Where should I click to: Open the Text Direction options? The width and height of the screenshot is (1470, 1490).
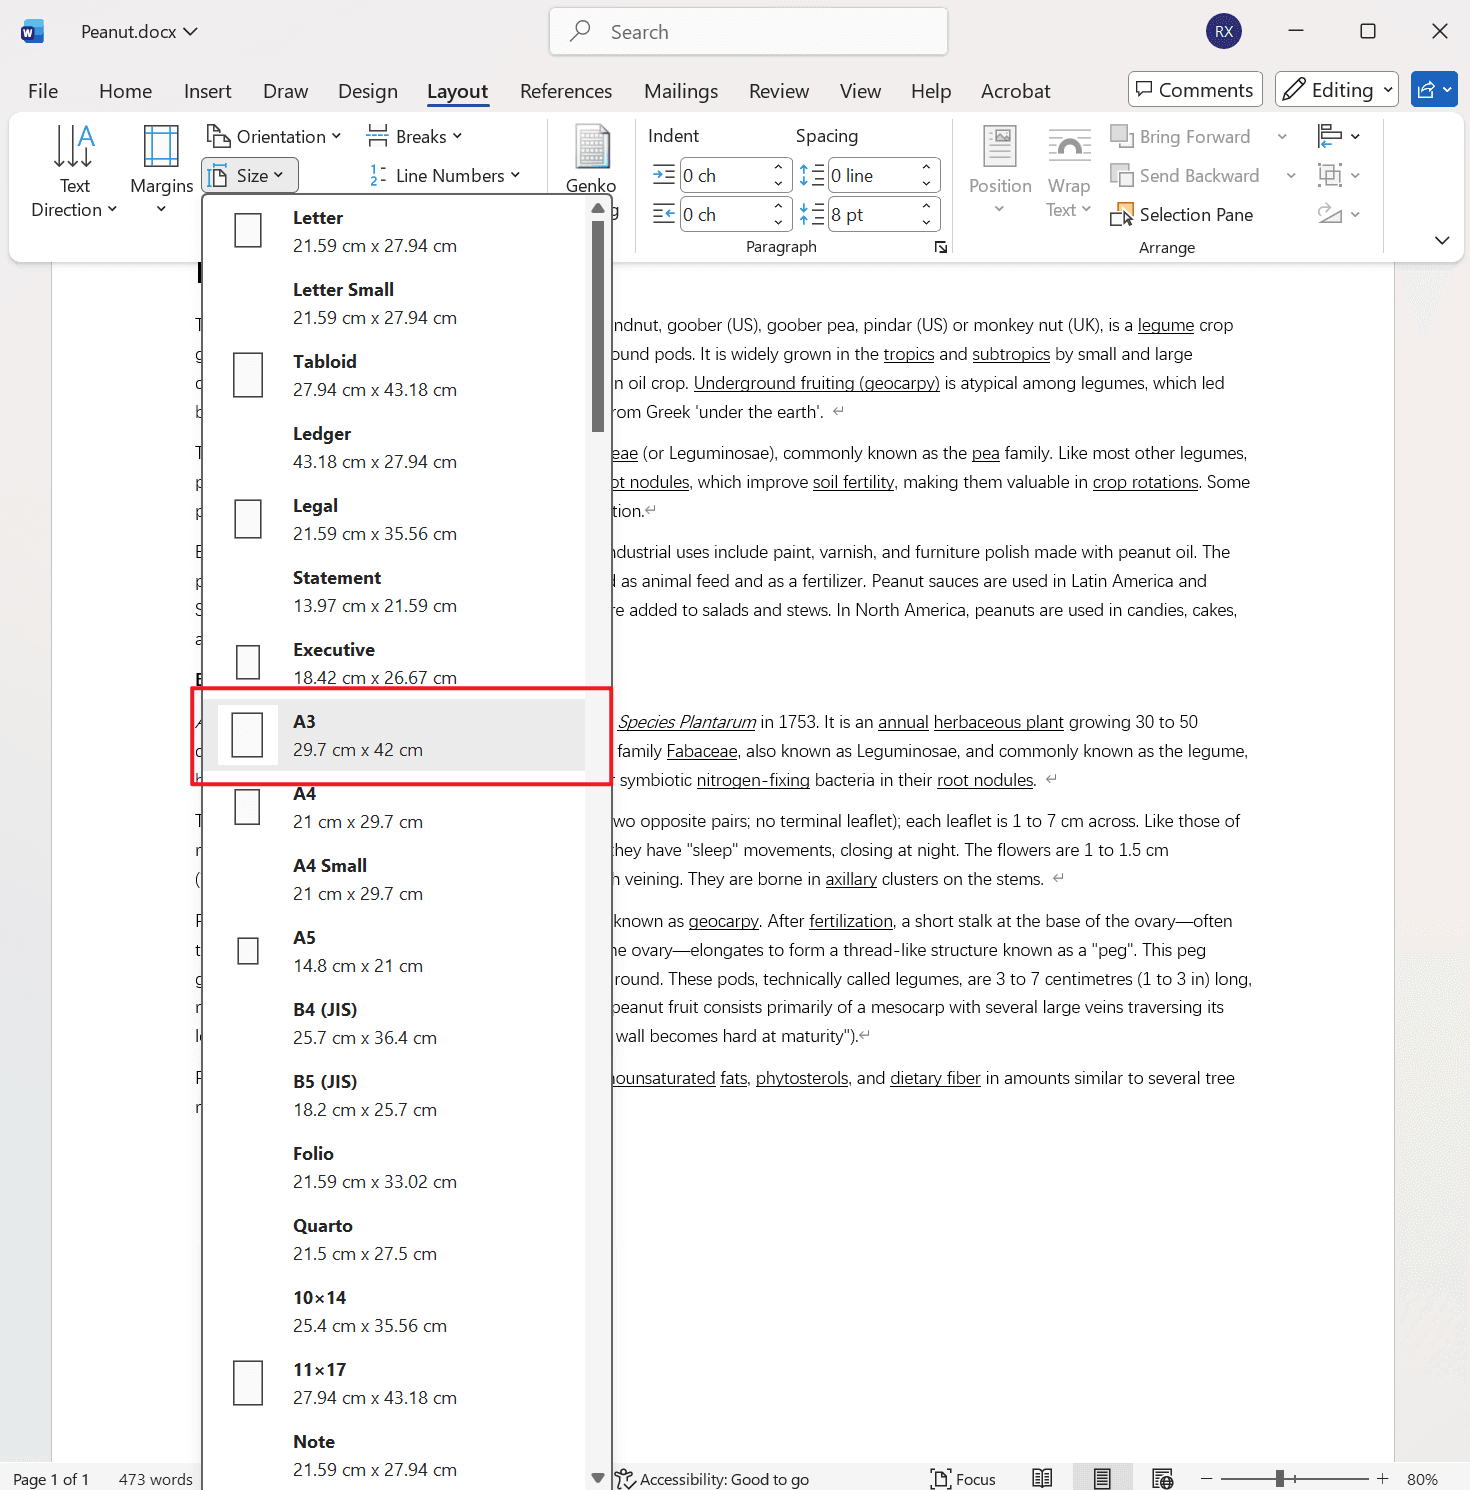tap(74, 170)
